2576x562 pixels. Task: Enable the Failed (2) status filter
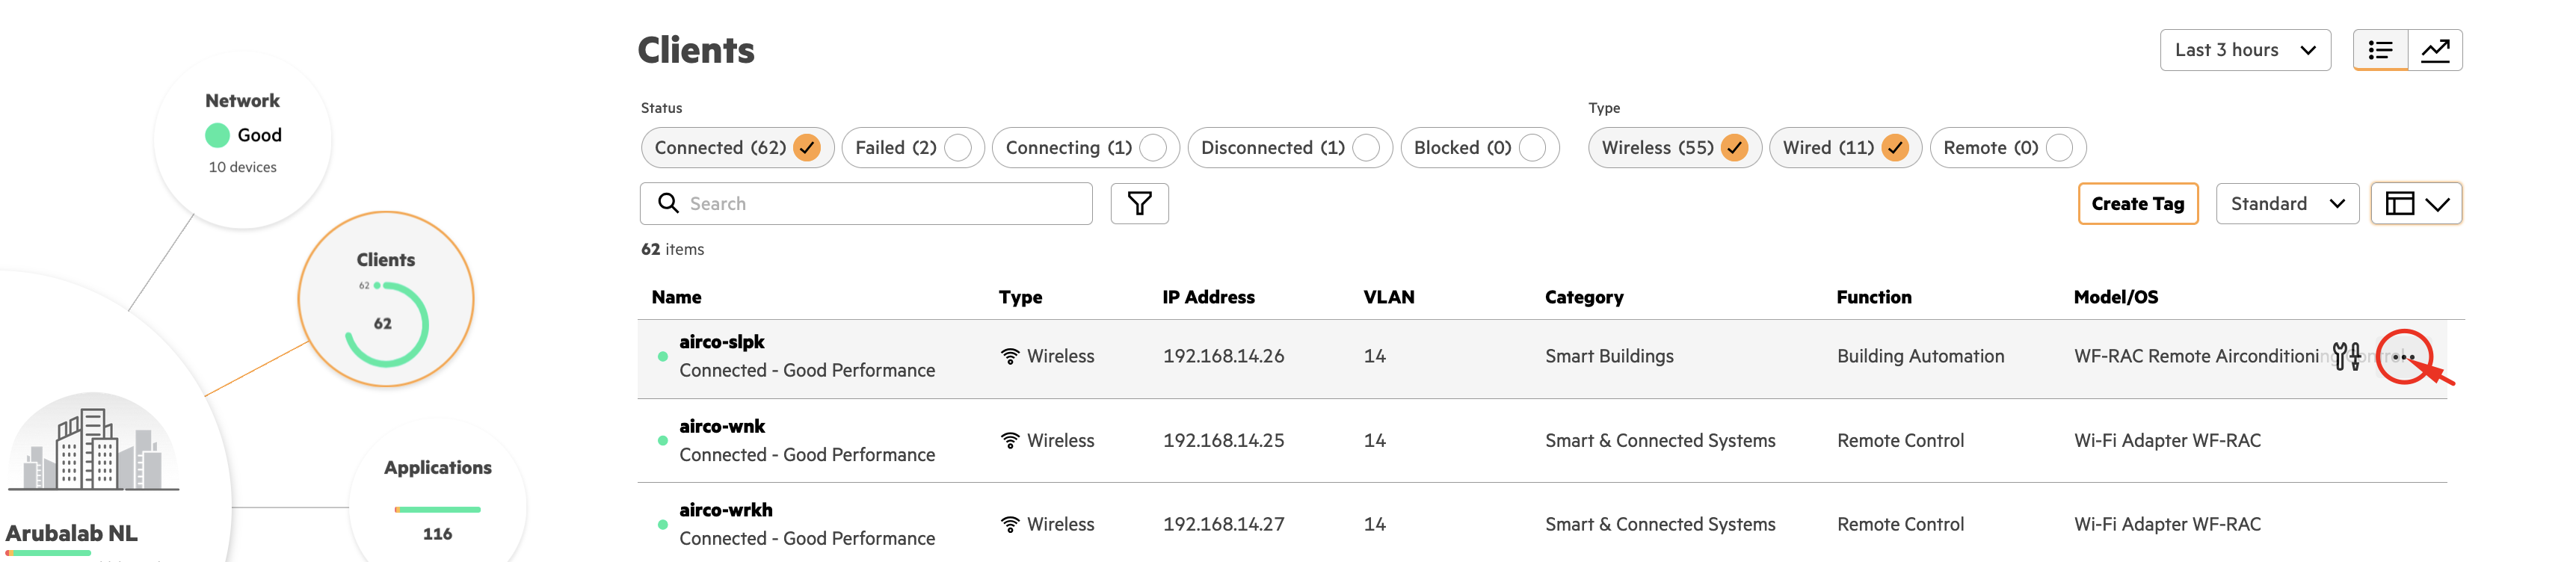coord(957,148)
